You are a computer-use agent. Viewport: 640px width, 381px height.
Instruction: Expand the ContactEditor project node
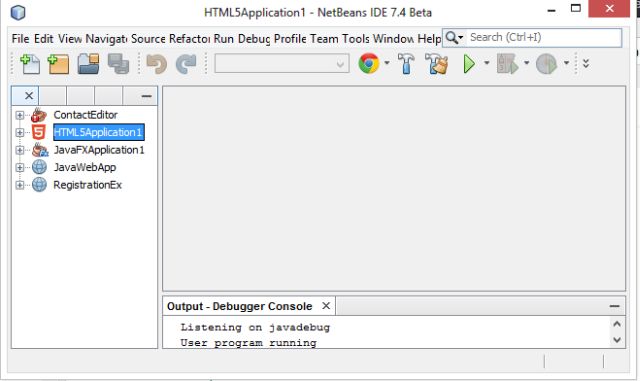coord(20,115)
